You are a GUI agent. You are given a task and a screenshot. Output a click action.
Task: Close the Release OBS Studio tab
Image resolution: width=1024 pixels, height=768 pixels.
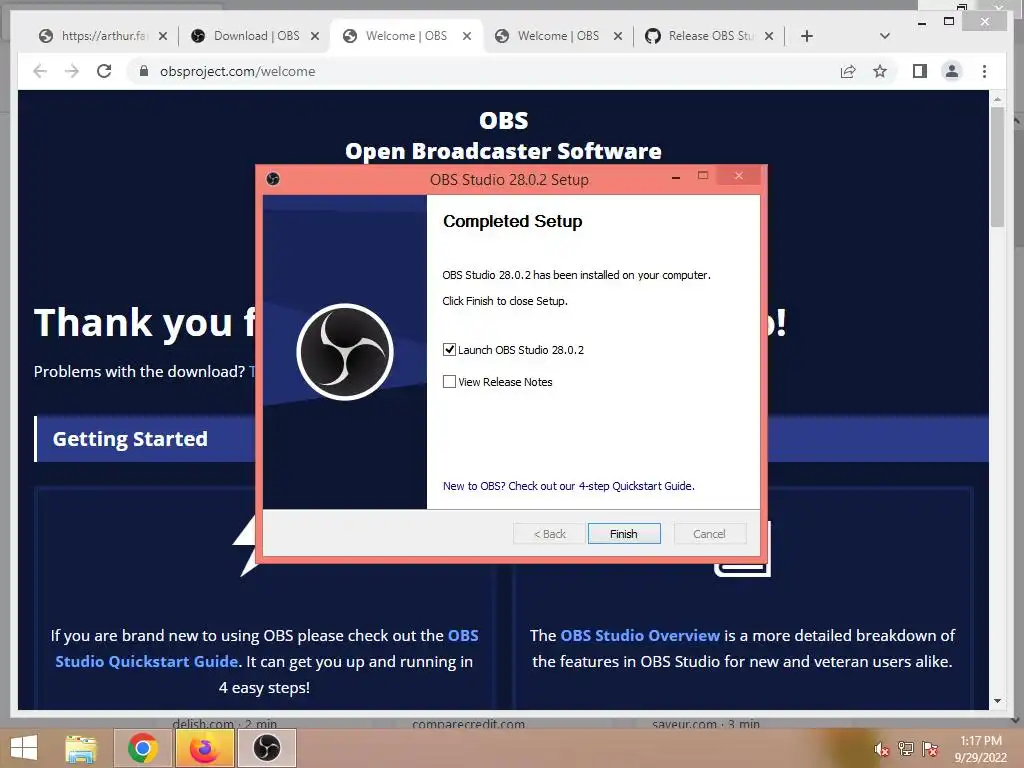pyautogui.click(x=769, y=36)
